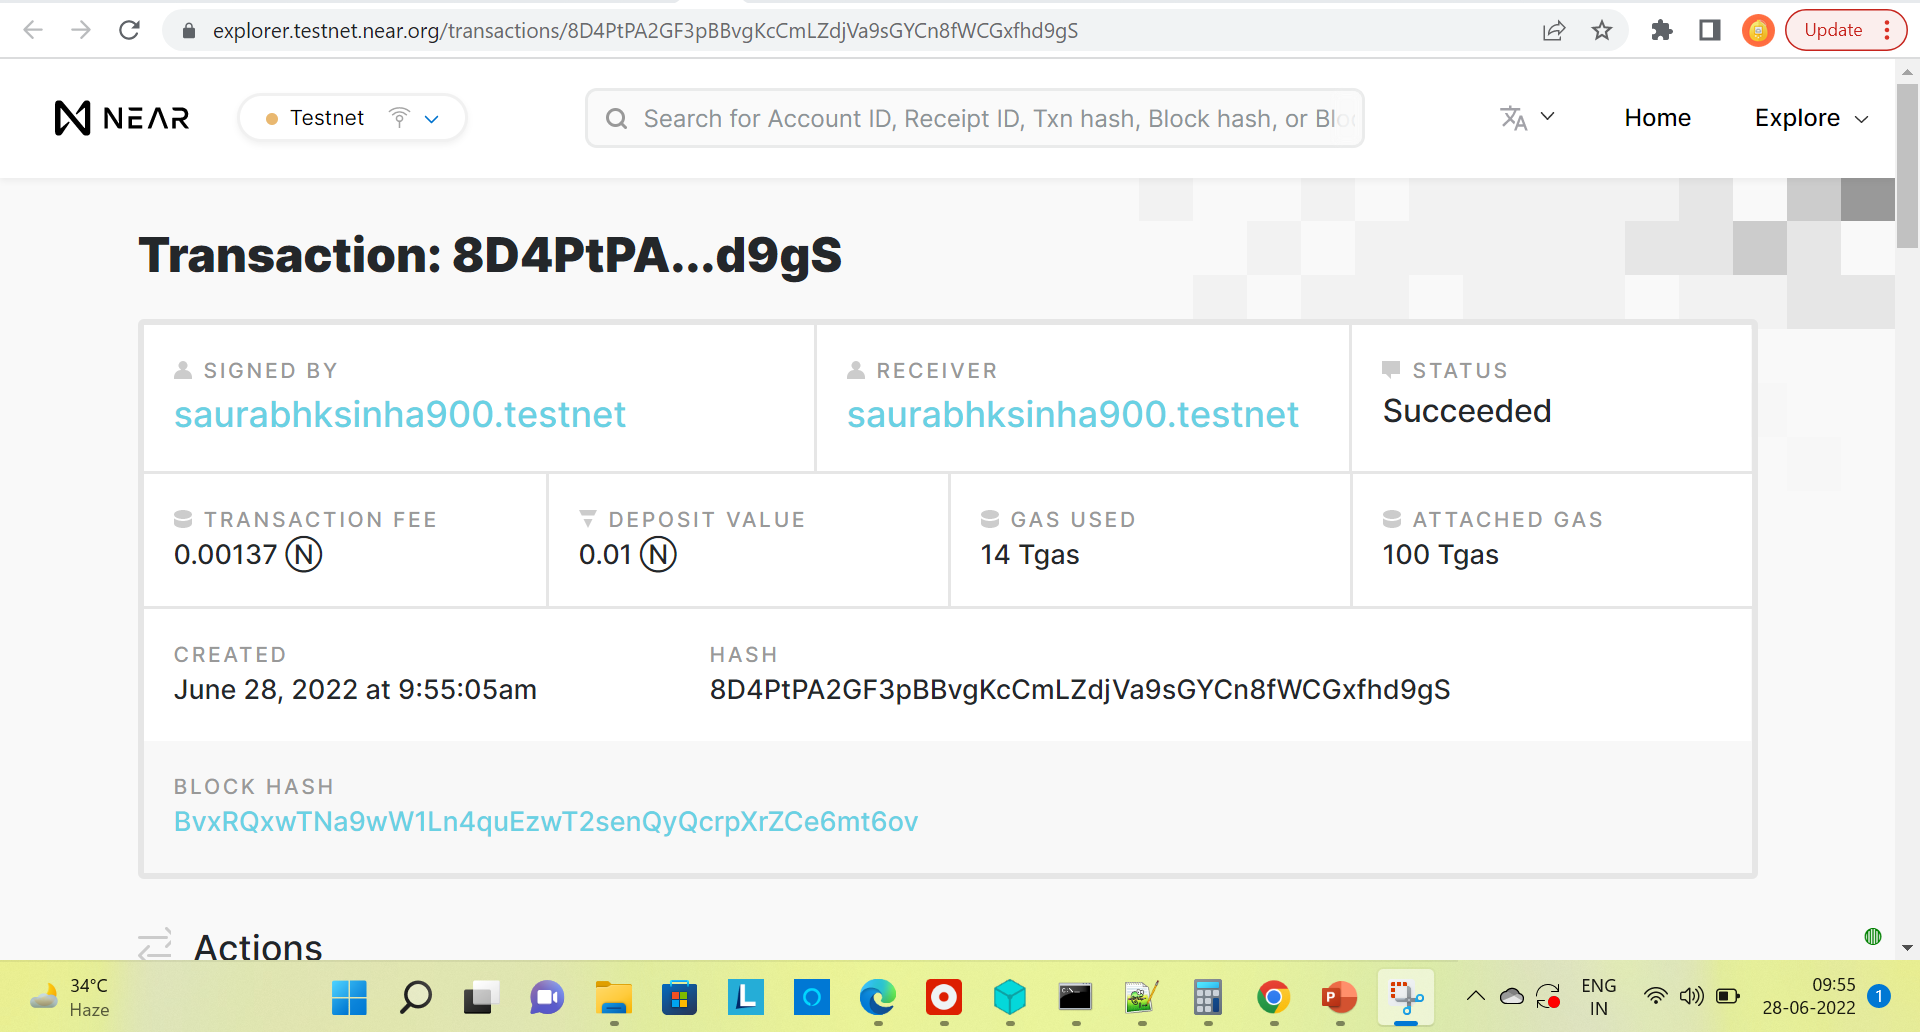The image size is (1920, 1032).
Task: Open the block hash BvxRQxw link
Action: click(x=546, y=821)
